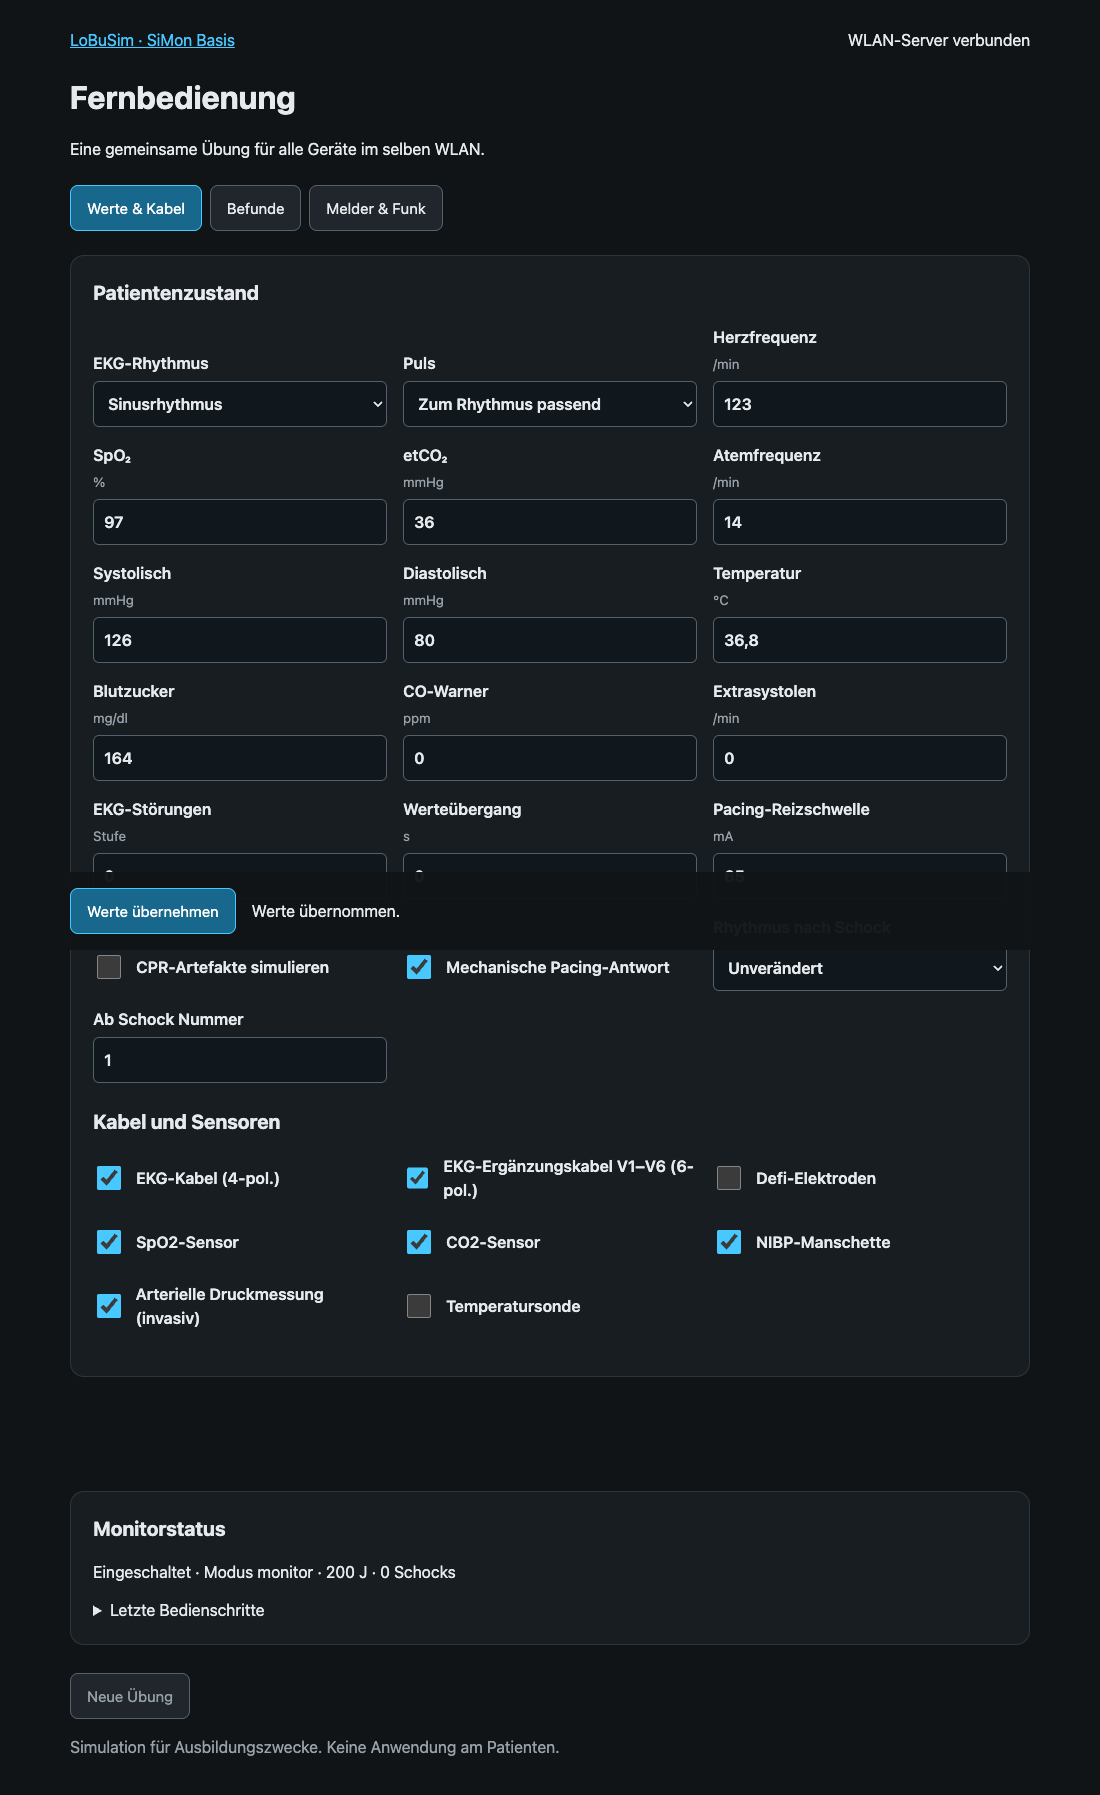1100x1795 pixels.
Task: Open the Rhythmus nach Schock dropdown
Action: tap(860, 968)
